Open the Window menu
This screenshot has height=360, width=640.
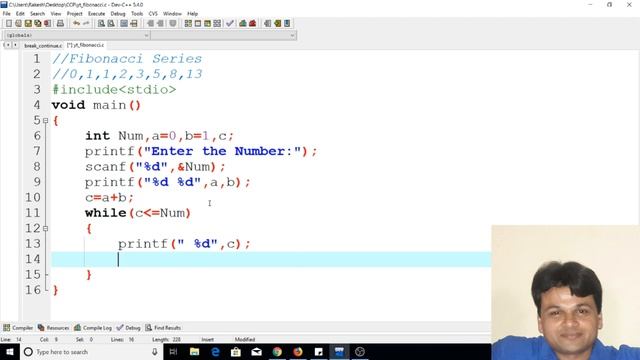coord(172,13)
